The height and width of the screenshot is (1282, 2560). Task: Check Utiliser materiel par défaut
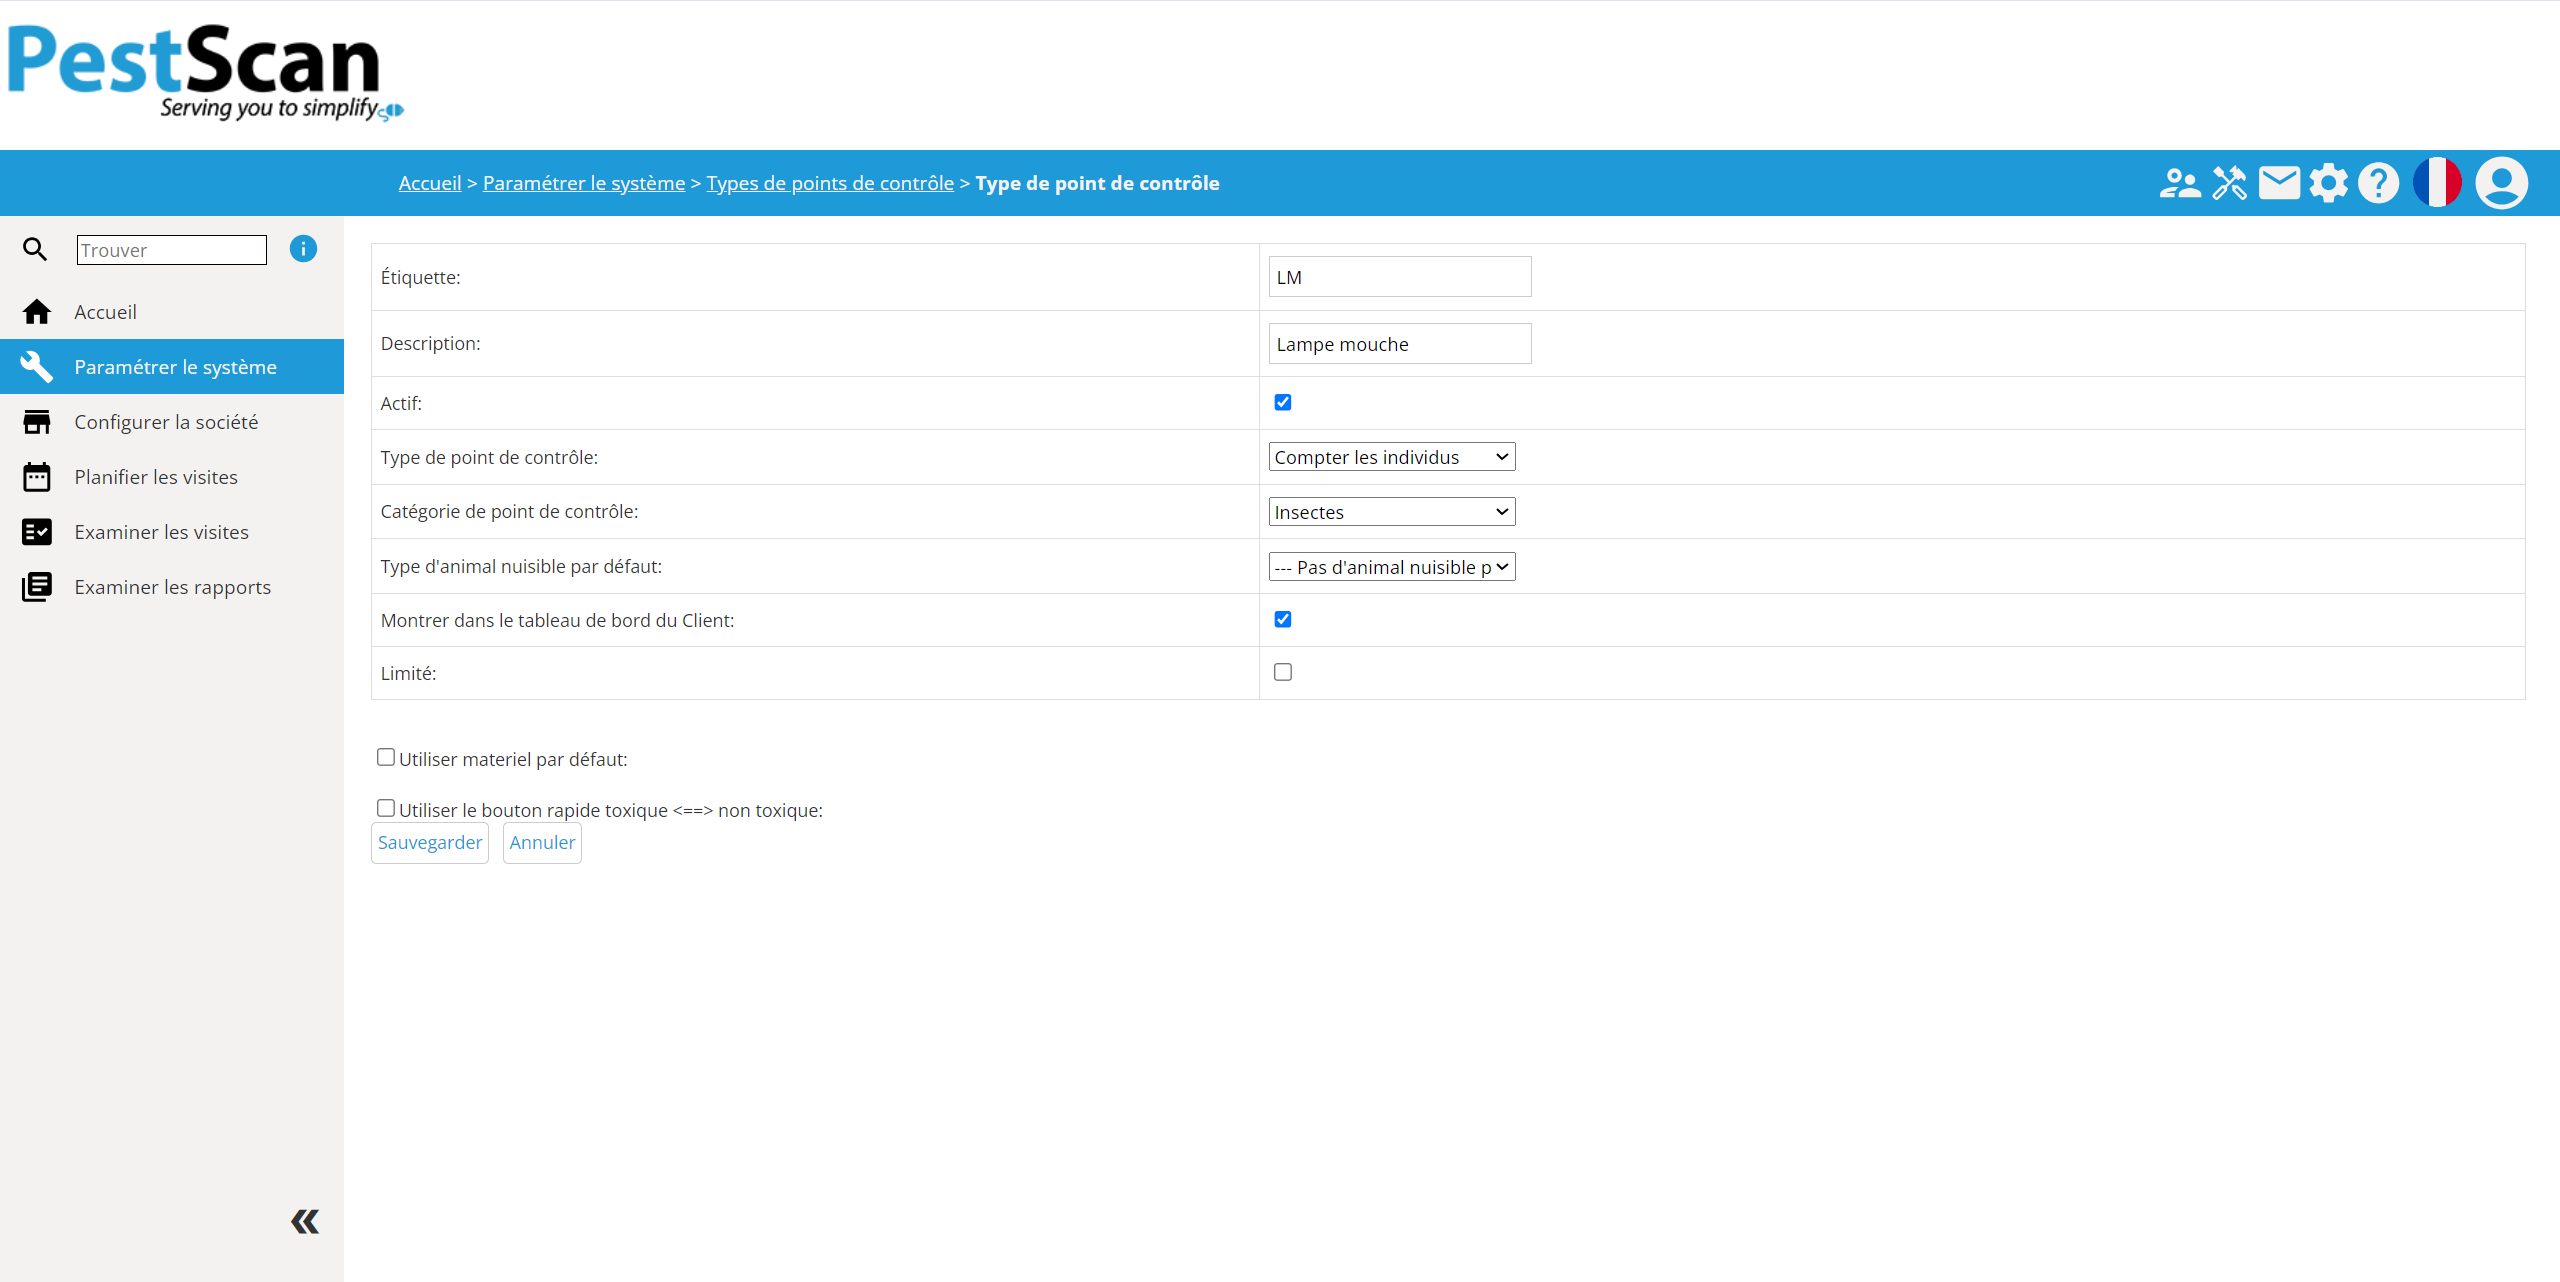386,757
